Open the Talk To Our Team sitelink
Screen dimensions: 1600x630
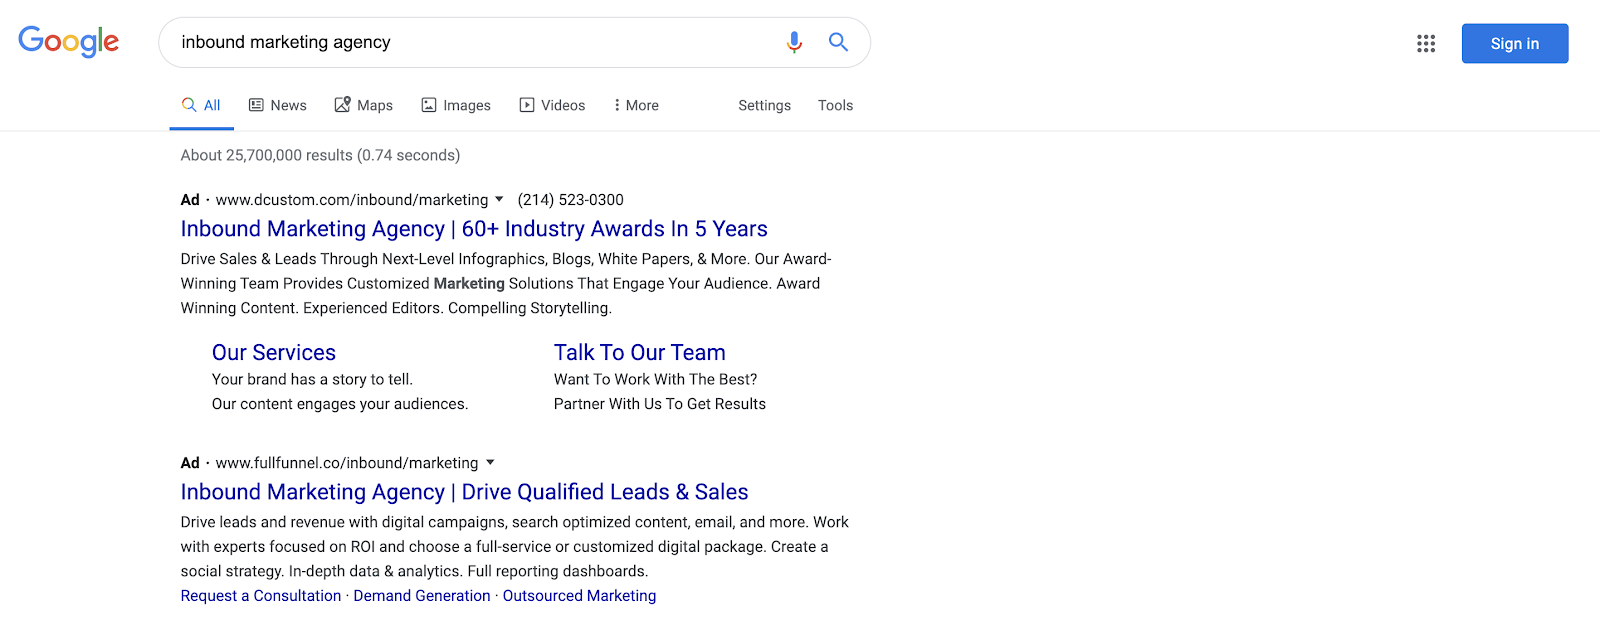(x=640, y=353)
